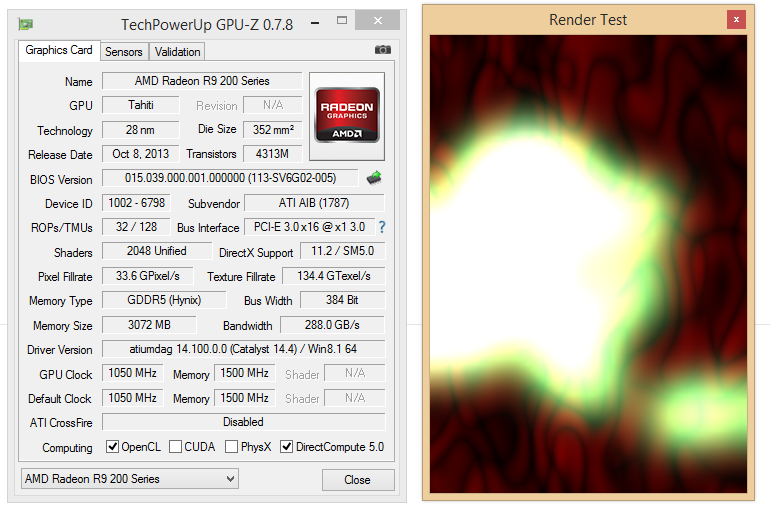770x517 pixels.
Task: Toggle the DirectCompute 5.0 checkbox
Action: tap(286, 447)
